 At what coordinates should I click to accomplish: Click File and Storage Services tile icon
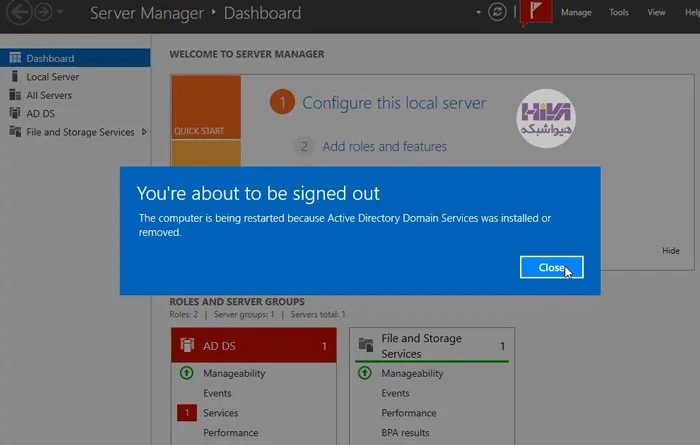tap(366, 345)
